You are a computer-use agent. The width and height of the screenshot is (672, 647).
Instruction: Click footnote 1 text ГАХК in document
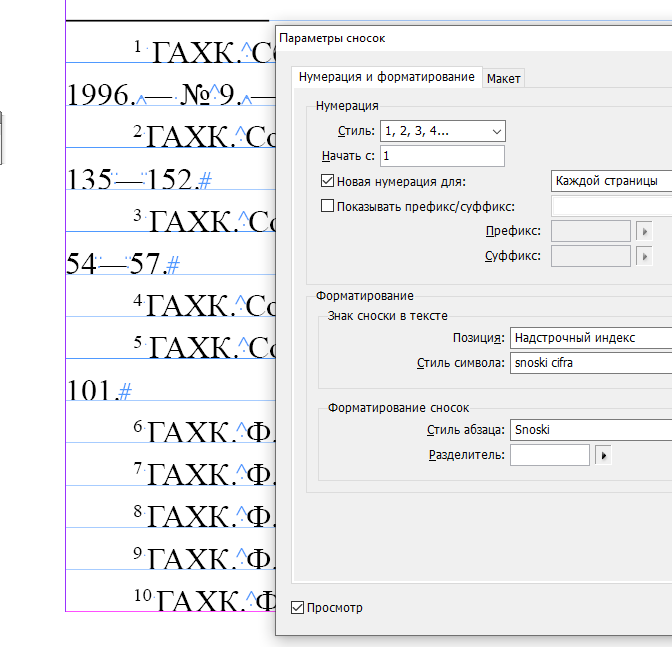(195, 52)
